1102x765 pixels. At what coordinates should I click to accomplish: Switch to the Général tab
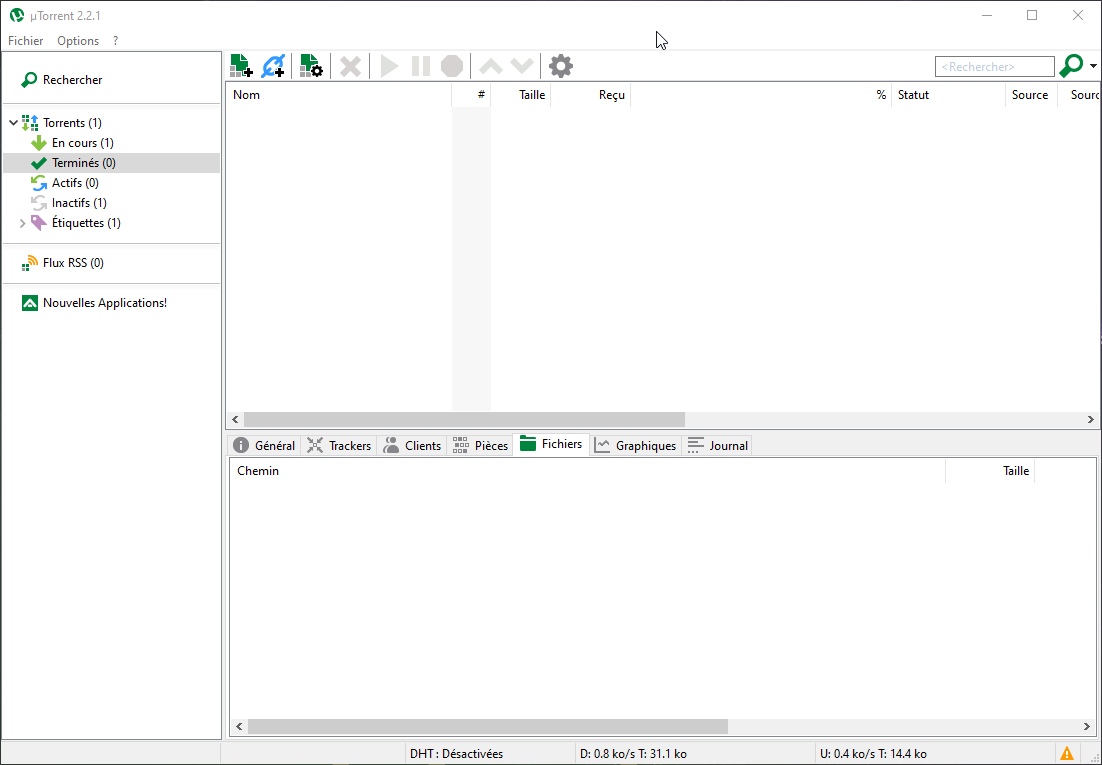click(x=264, y=445)
